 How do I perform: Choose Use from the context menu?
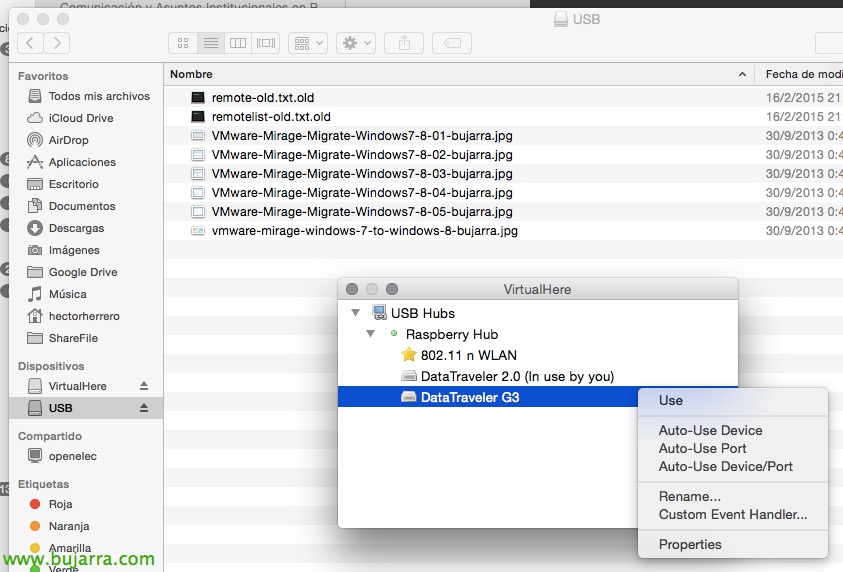pyautogui.click(x=671, y=400)
